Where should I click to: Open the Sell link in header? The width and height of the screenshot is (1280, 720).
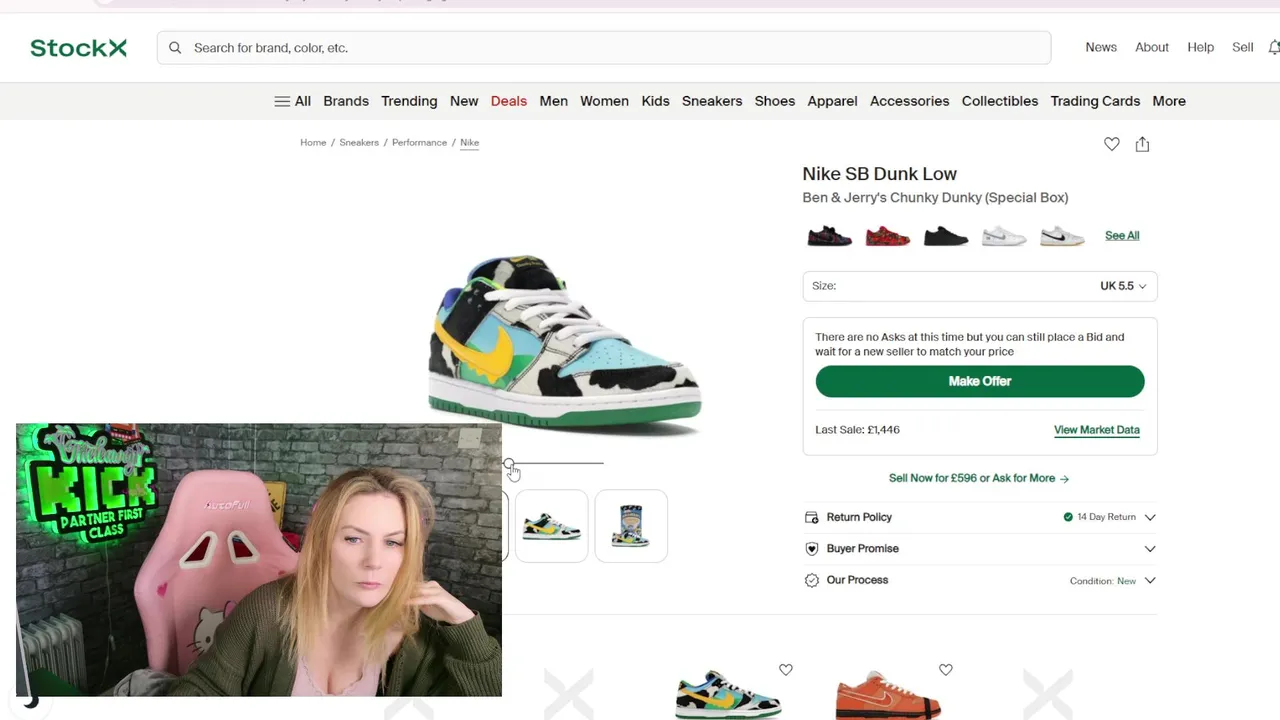click(x=1242, y=47)
